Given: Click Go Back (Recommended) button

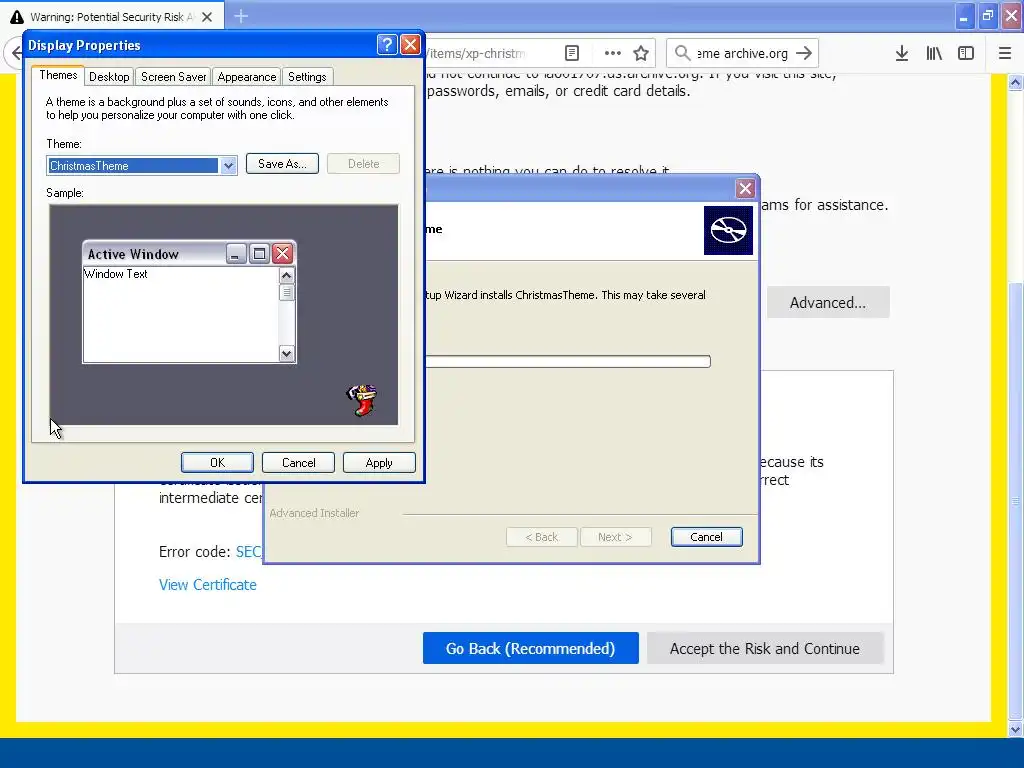Looking at the screenshot, I should click(x=530, y=648).
